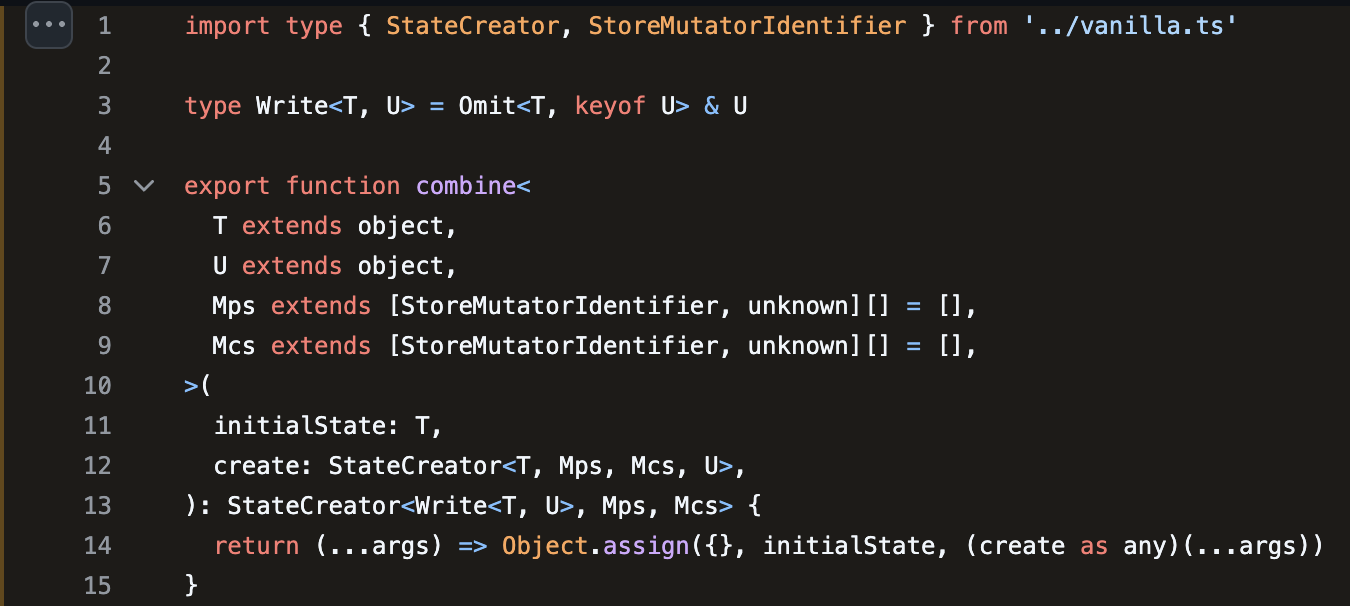The width and height of the screenshot is (1350, 606).
Task: Collapse the combine function at line 5
Action: pyautogui.click(x=144, y=185)
